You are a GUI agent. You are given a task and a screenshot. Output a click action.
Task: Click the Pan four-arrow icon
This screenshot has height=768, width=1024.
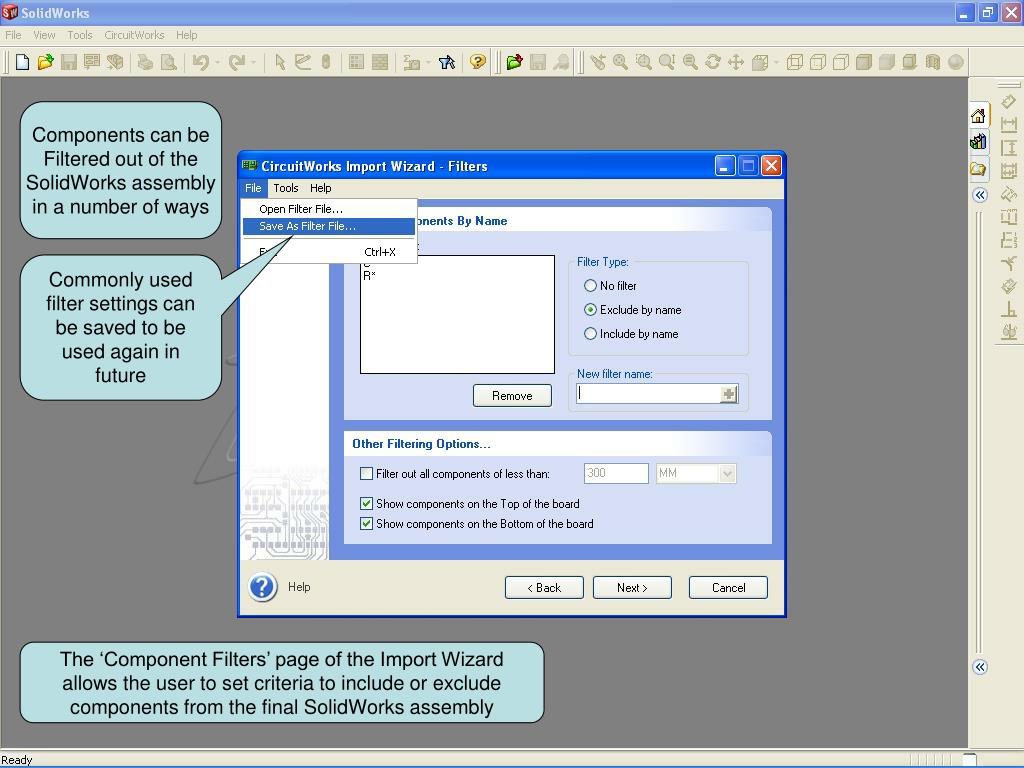tap(736, 62)
